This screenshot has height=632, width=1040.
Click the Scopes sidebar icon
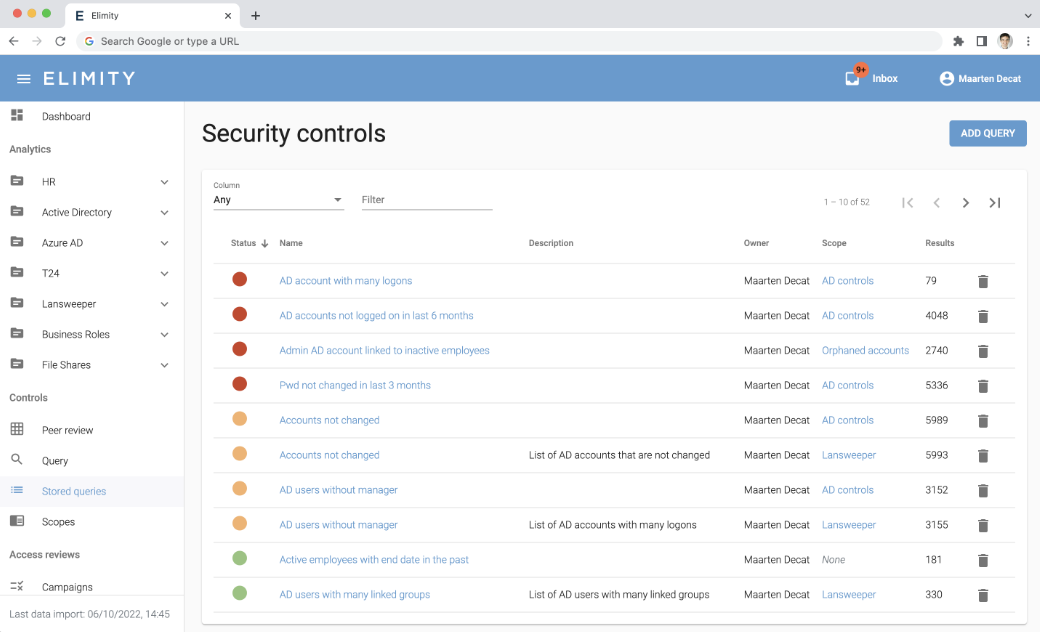point(17,521)
